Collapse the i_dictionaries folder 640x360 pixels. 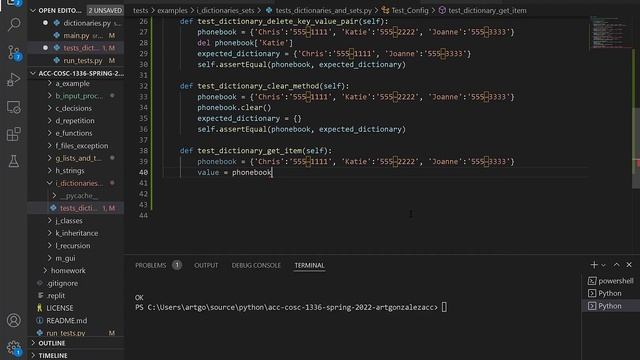[x=76, y=183]
